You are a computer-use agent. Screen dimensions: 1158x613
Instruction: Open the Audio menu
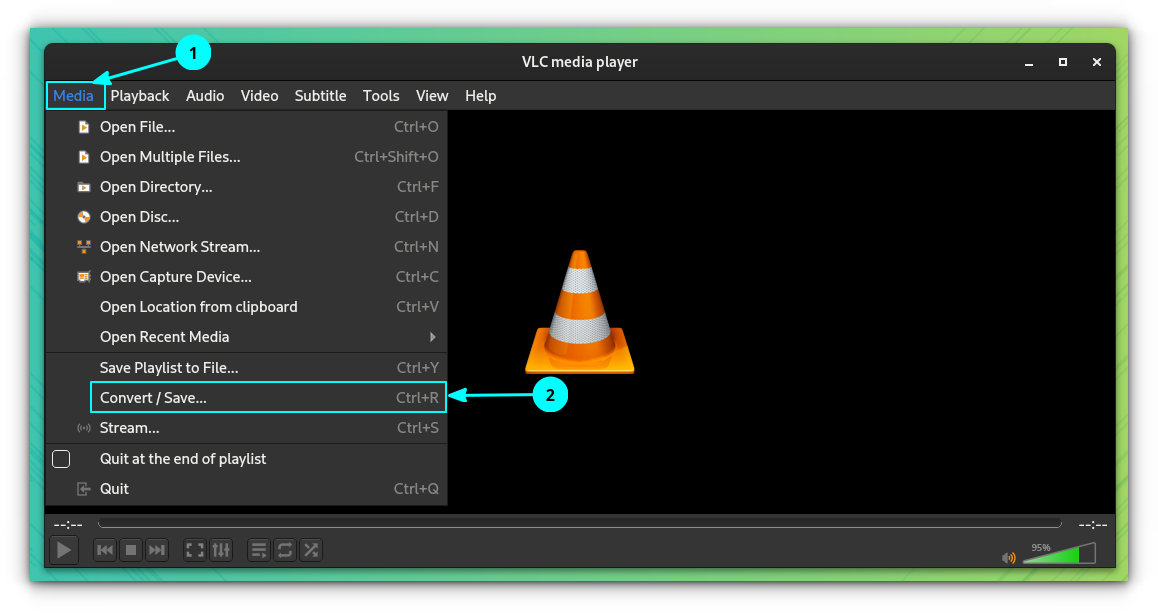click(x=205, y=95)
